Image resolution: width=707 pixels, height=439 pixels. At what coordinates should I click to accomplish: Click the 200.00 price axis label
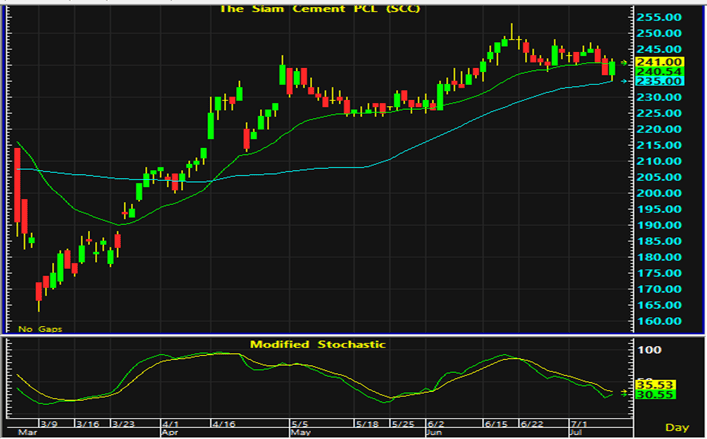pos(659,193)
